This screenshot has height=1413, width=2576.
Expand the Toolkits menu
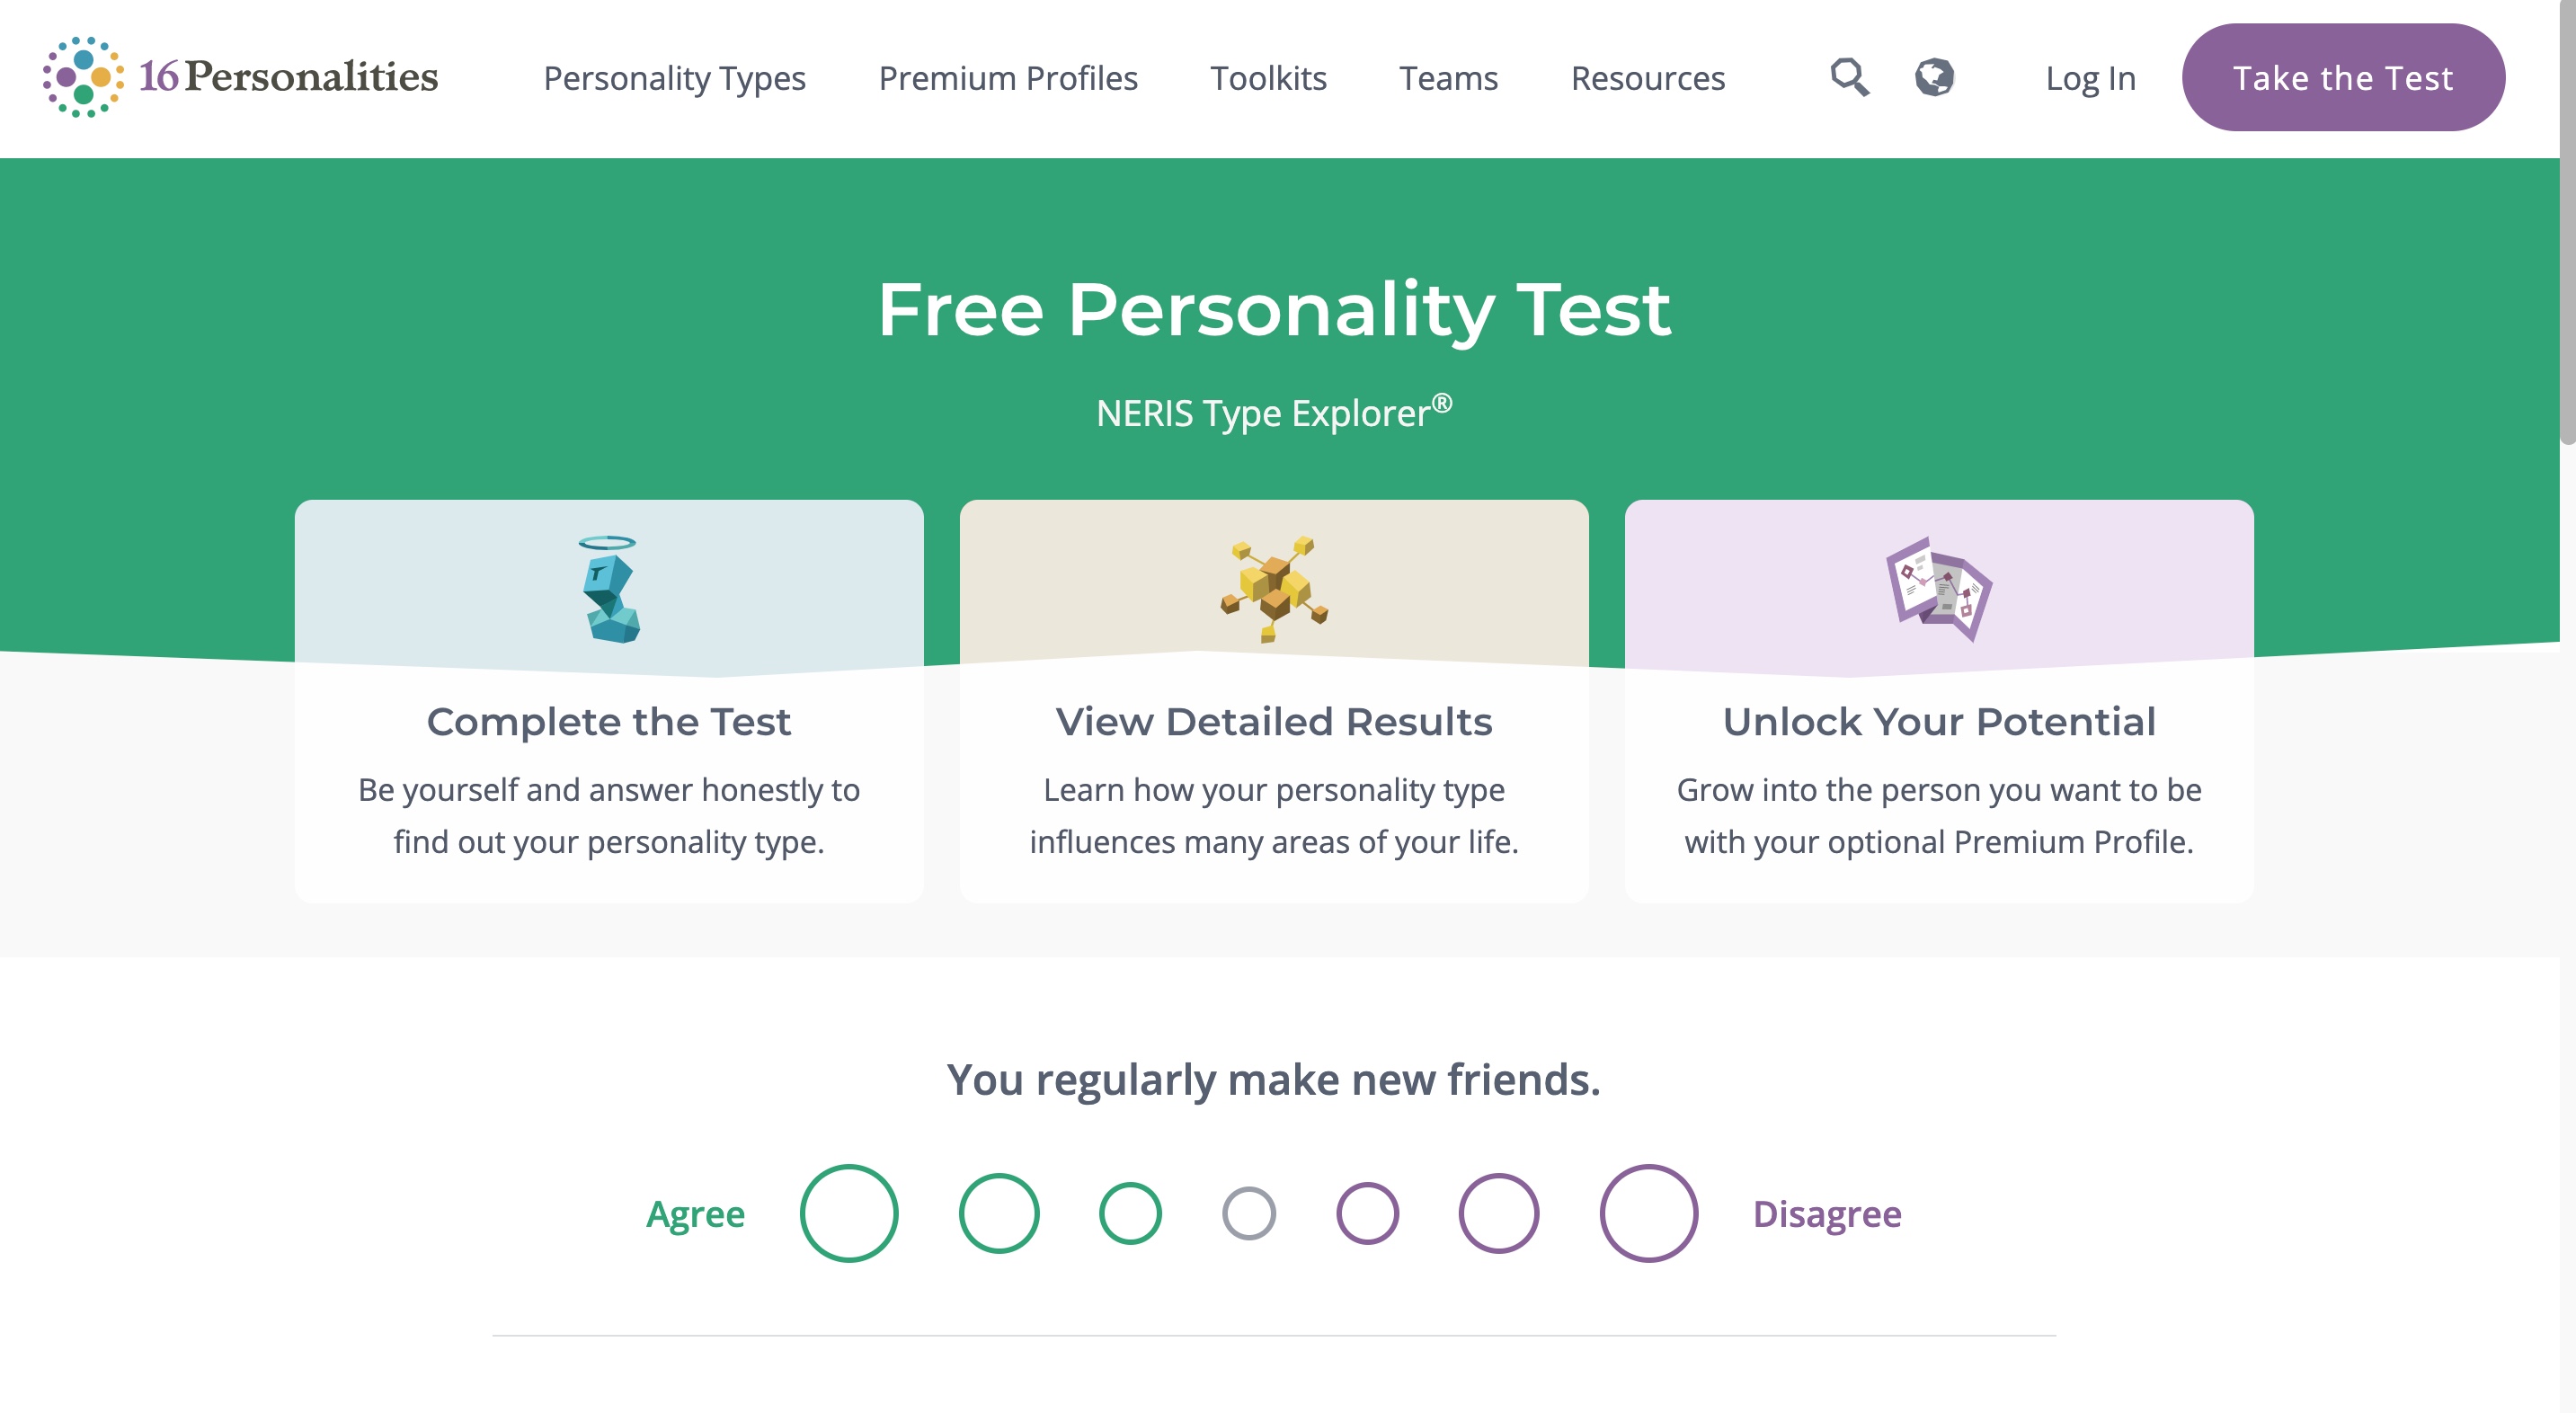click(x=1268, y=78)
